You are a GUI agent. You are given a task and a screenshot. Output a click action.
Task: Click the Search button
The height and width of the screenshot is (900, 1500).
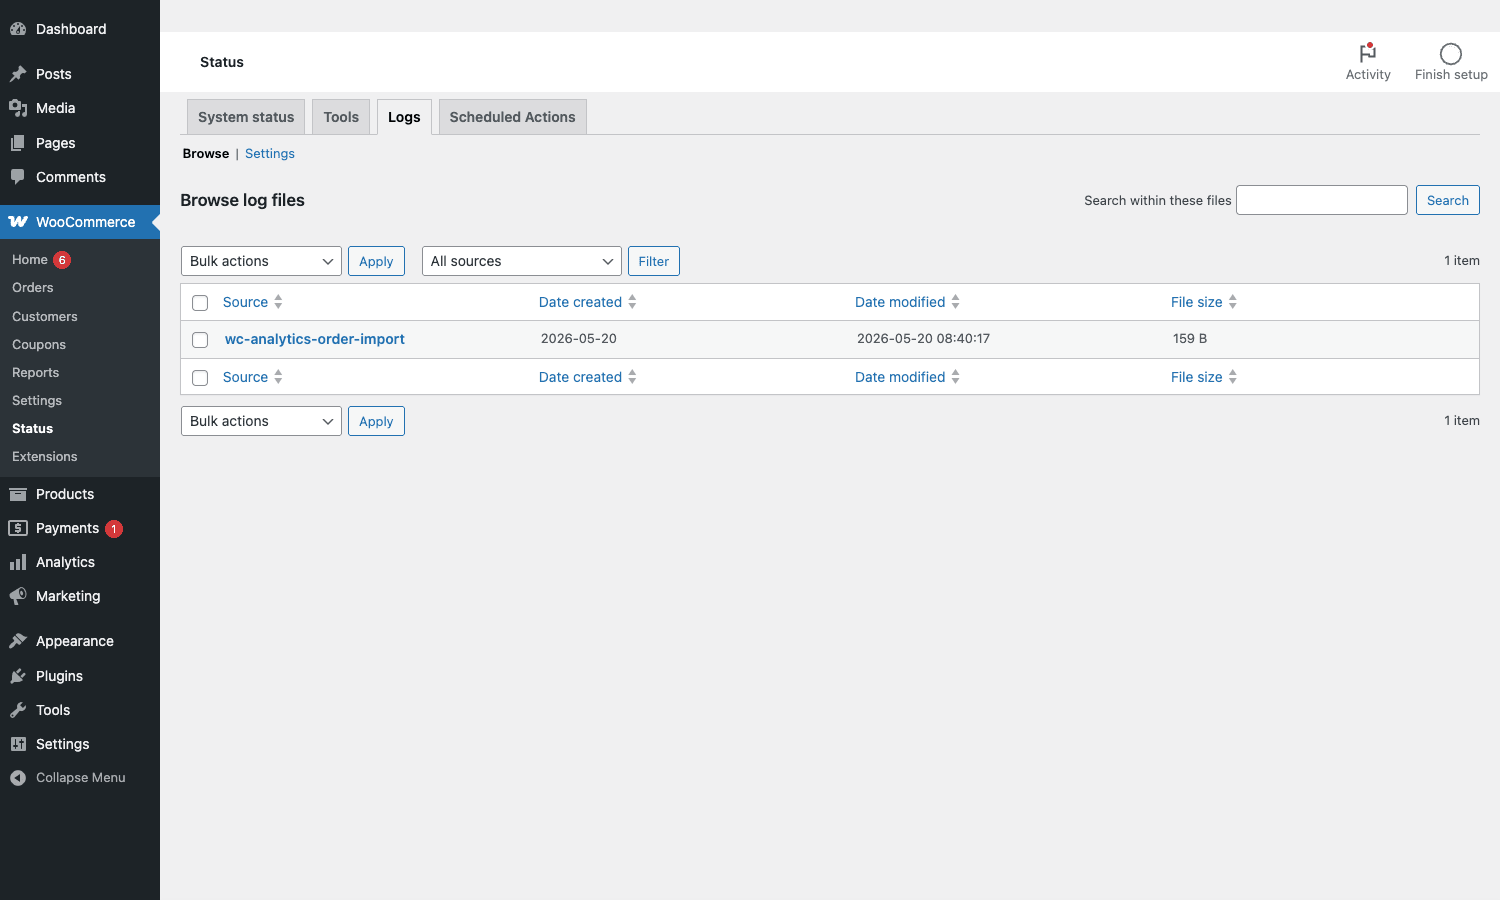point(1448,200)
